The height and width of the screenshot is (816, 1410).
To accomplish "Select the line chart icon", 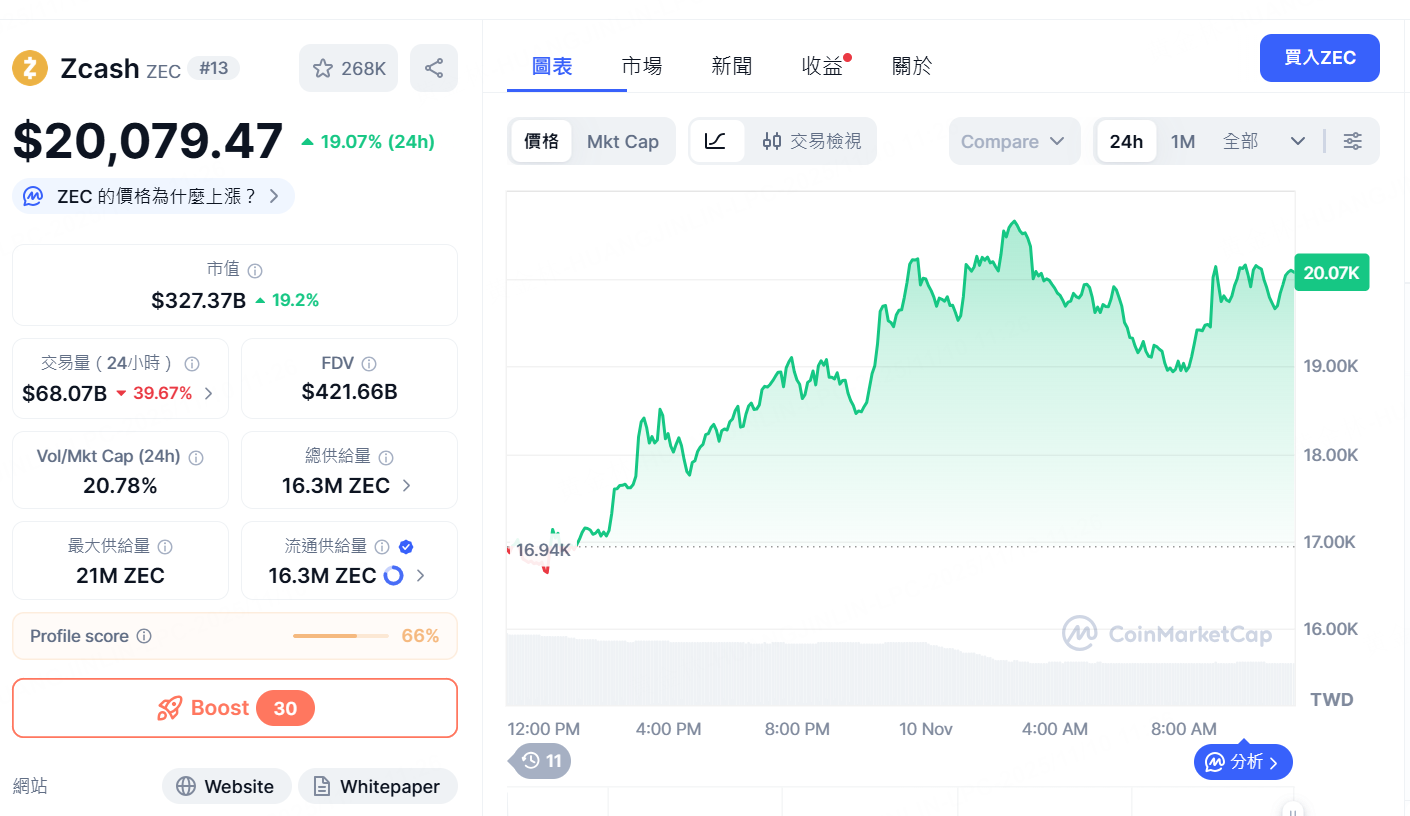I will point(716,141).
